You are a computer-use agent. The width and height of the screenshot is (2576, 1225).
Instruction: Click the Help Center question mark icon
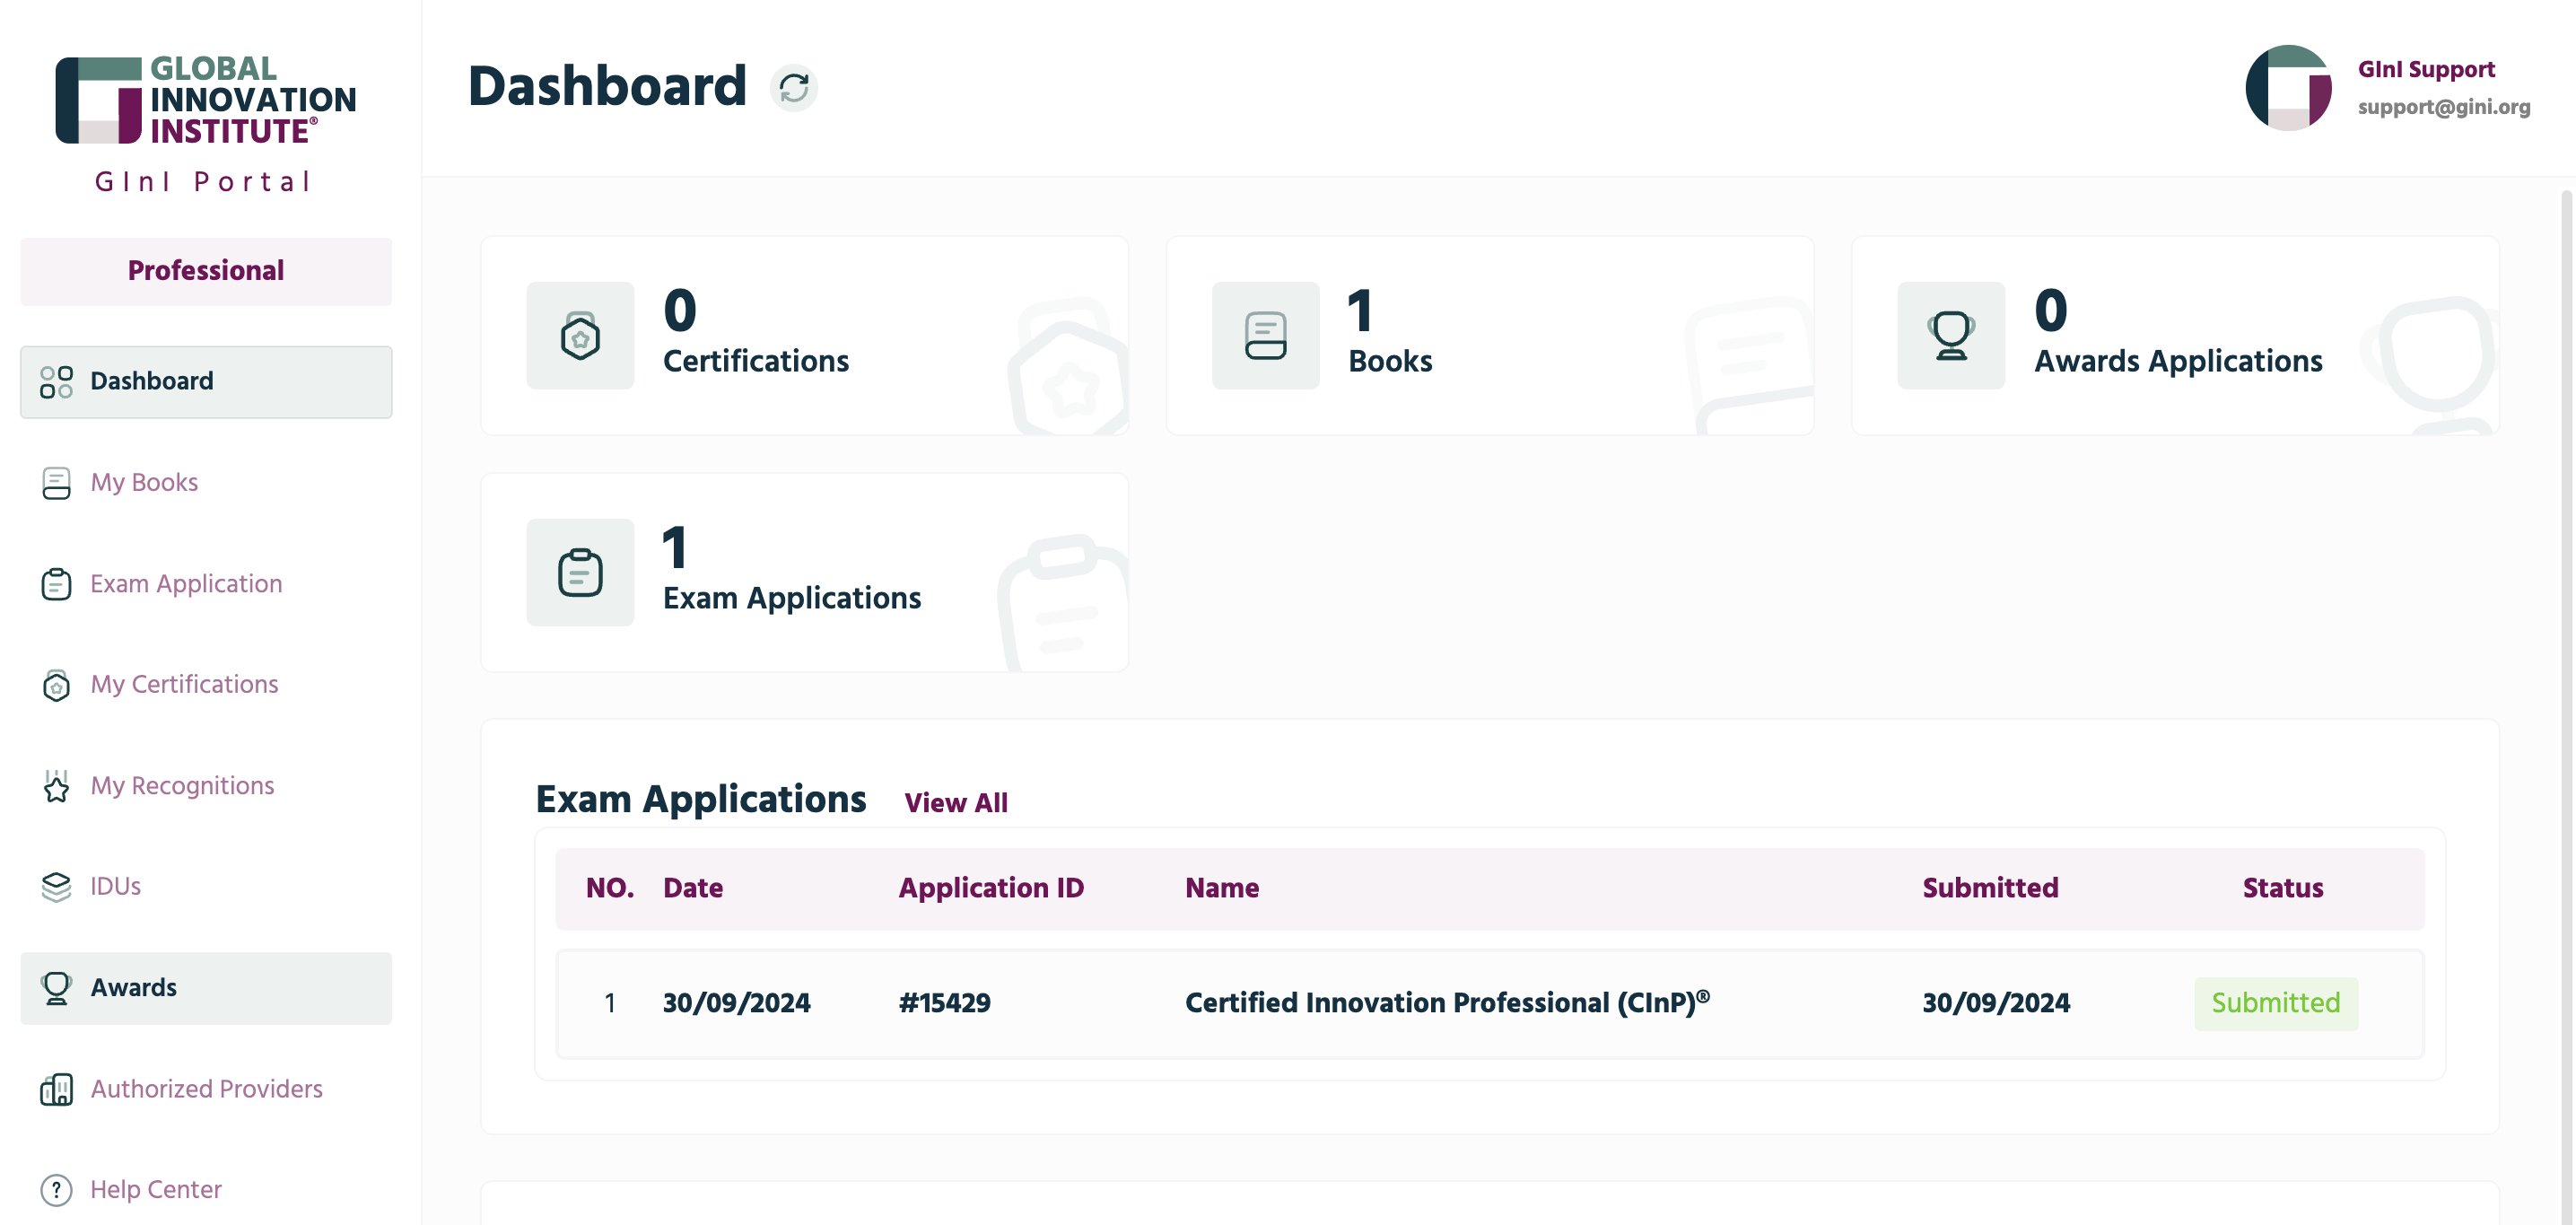click(x=56, y=1190)
